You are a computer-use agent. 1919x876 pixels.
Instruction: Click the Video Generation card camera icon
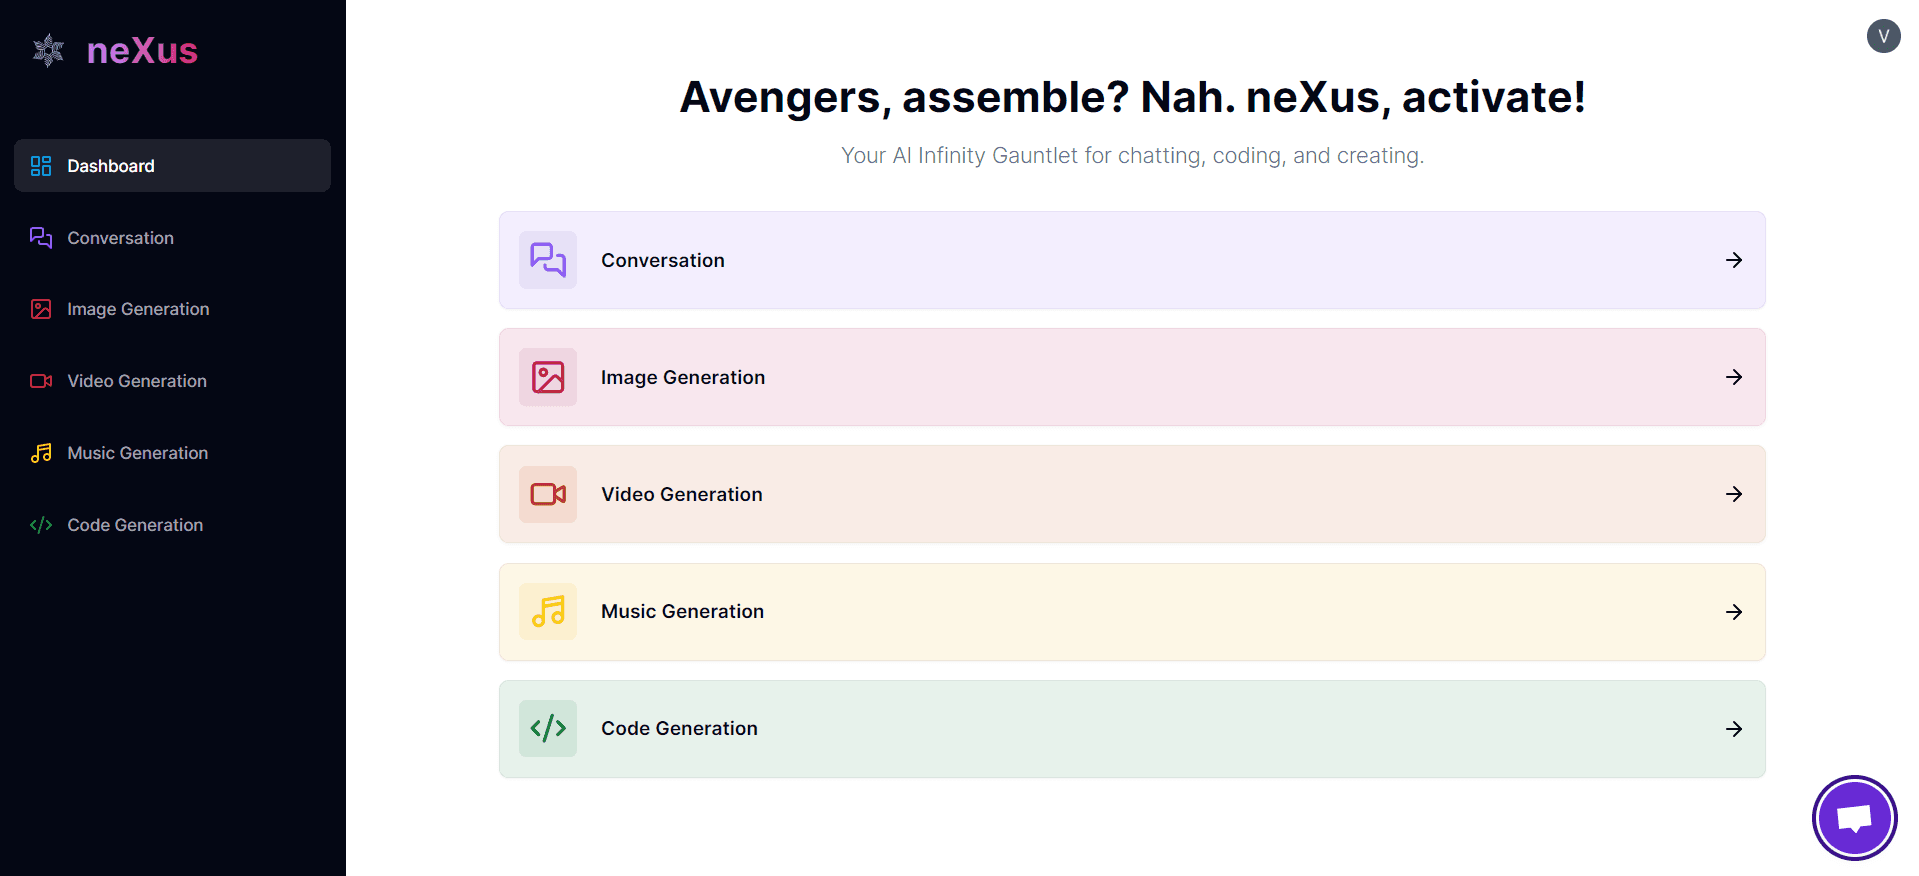548,494
